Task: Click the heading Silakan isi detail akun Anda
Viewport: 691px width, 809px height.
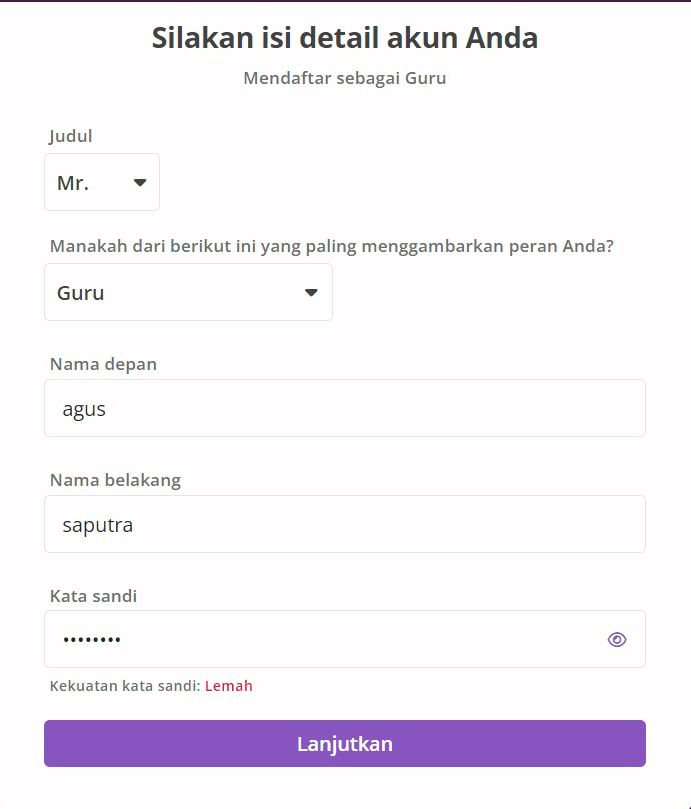Action: (x=345, y=38)
